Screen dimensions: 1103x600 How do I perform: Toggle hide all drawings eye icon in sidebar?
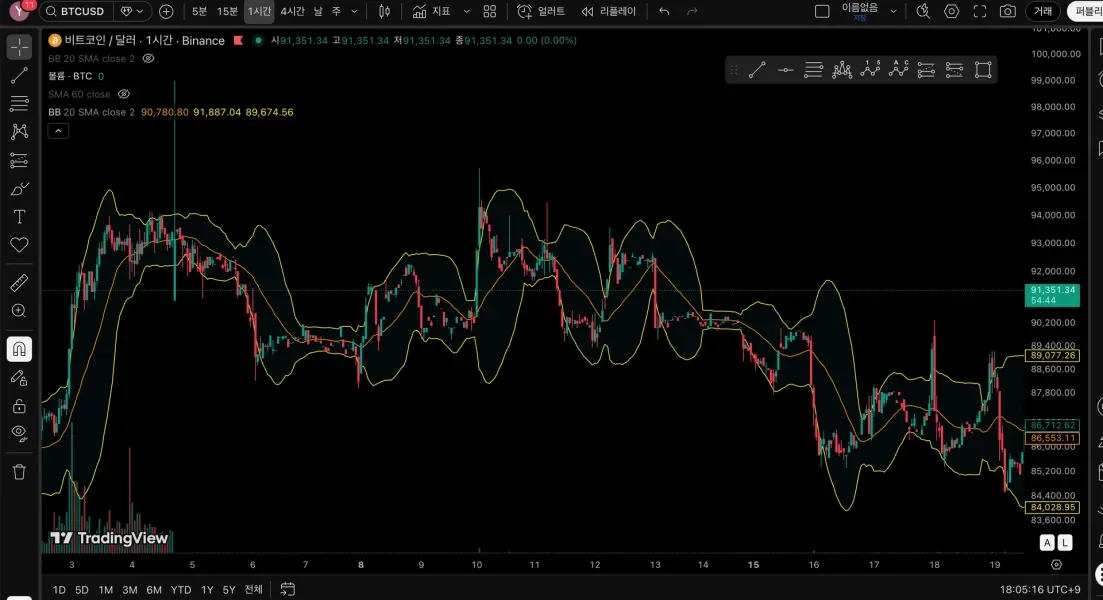(x=19, y=432)
